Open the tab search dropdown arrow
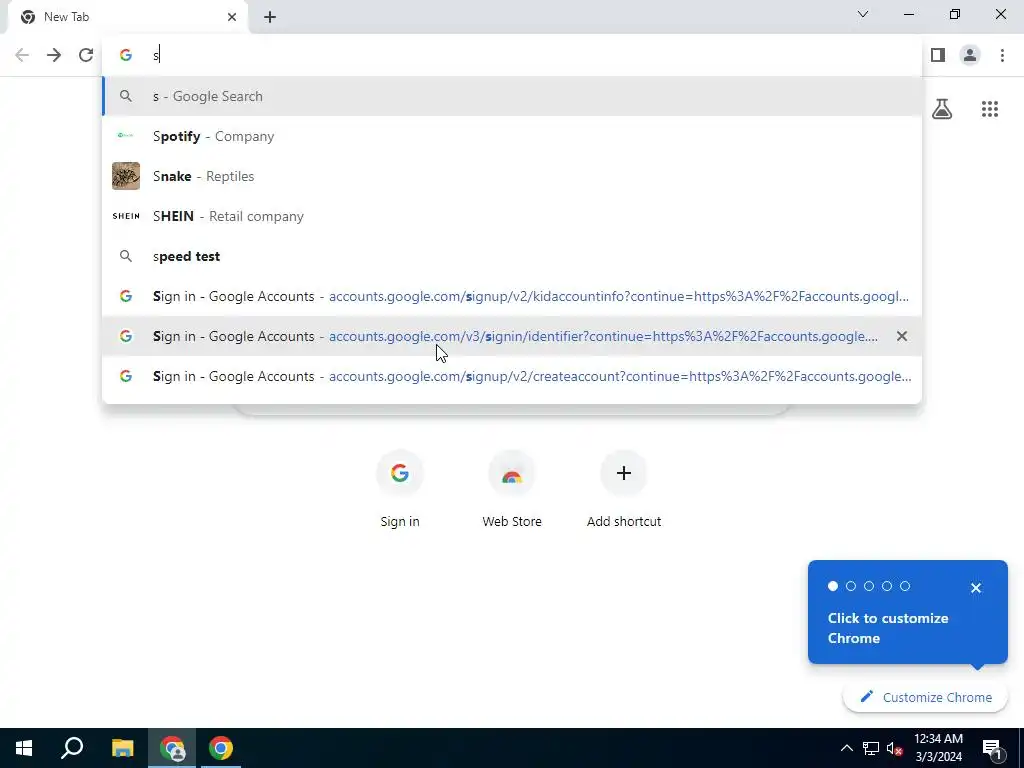The image size is (1024, 768). (x=863, y=14)
